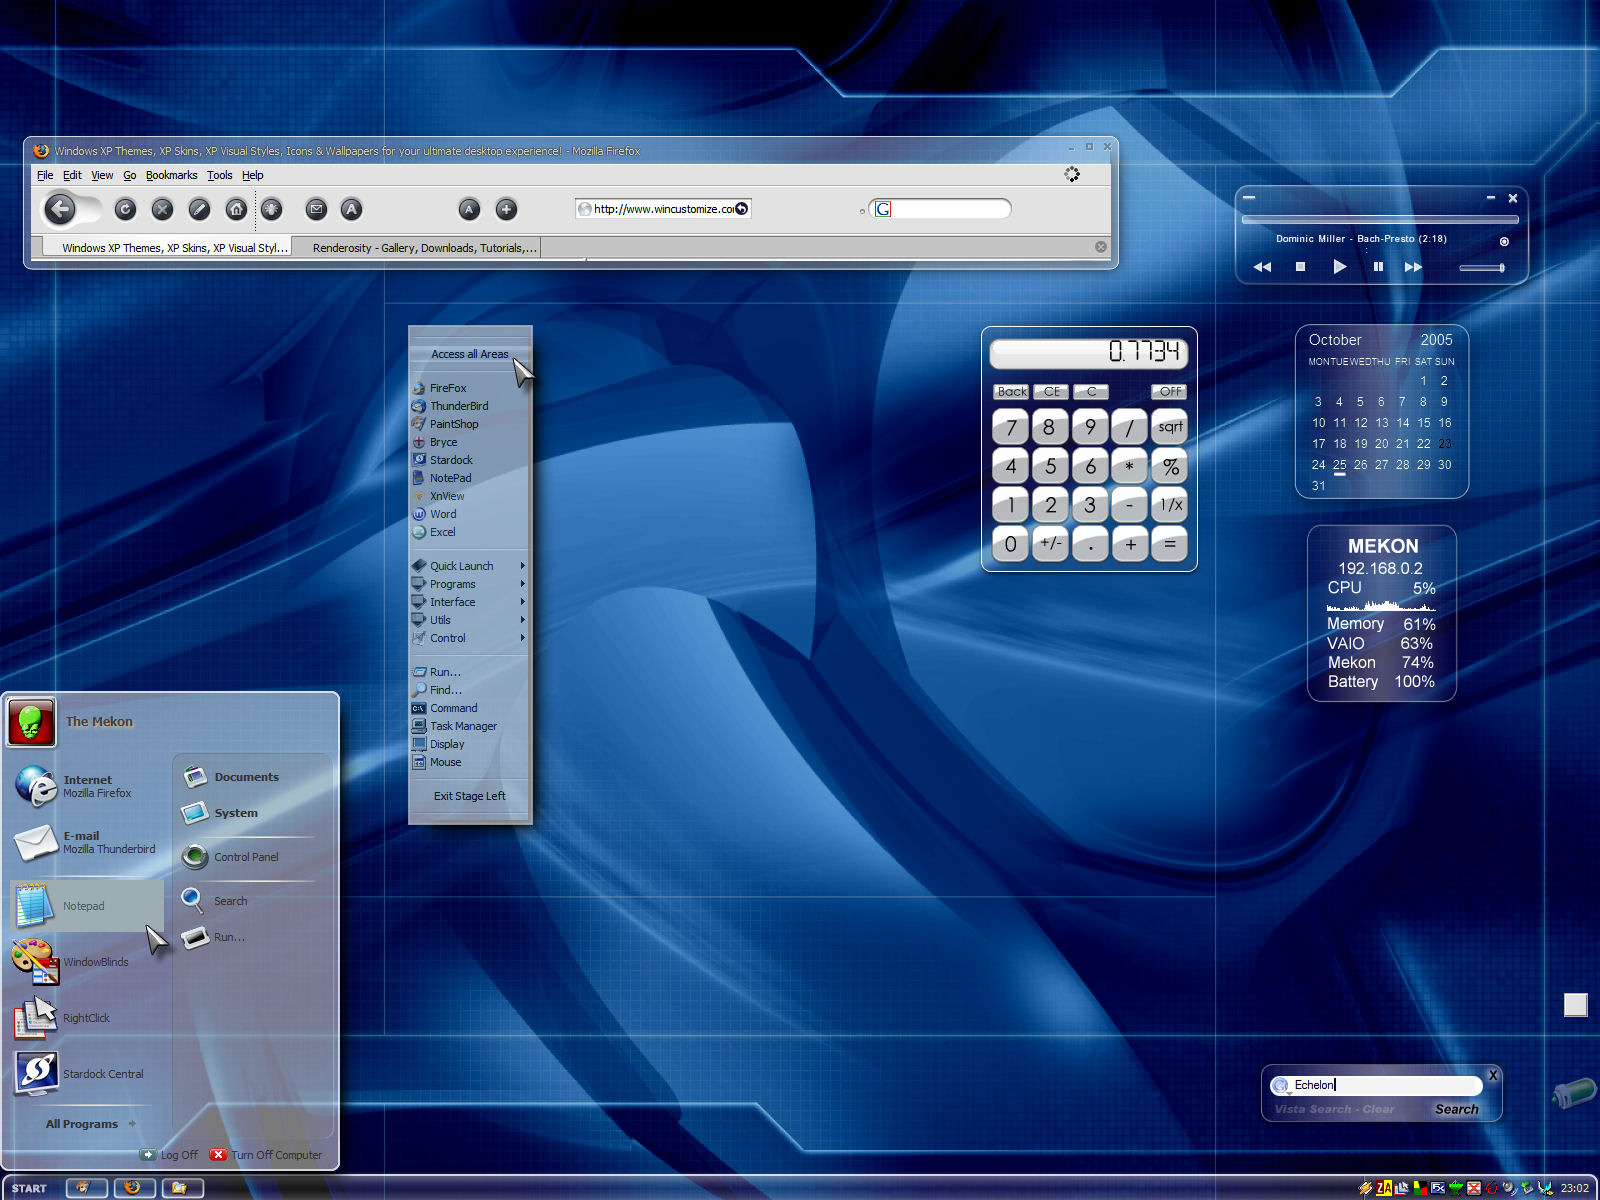Click the bug icon in Firefox toolbar

point(272,209)
